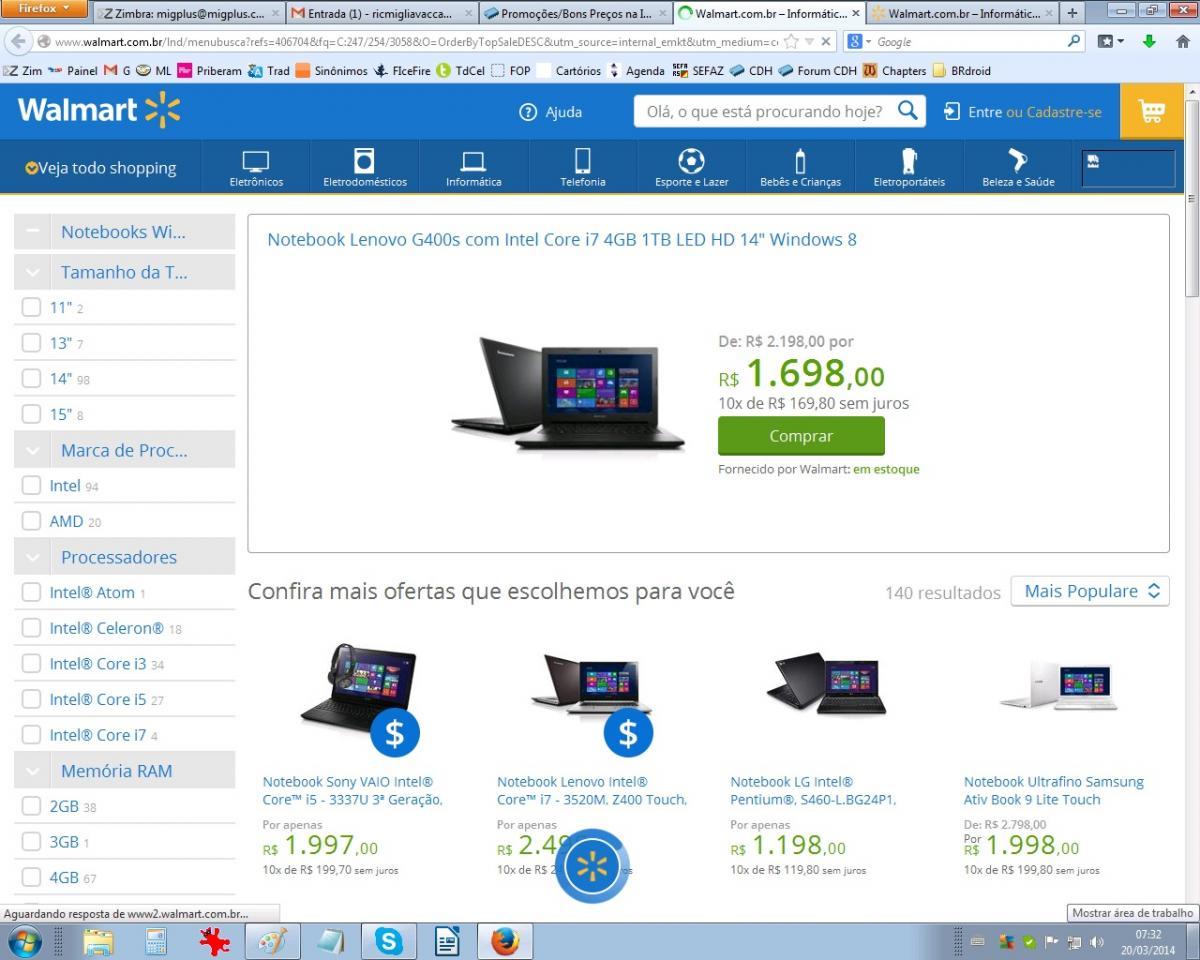Open Samsung Ativ Book 9 Lite link
Viewport: 1200px width, 960px height.
click(1054, 790)
